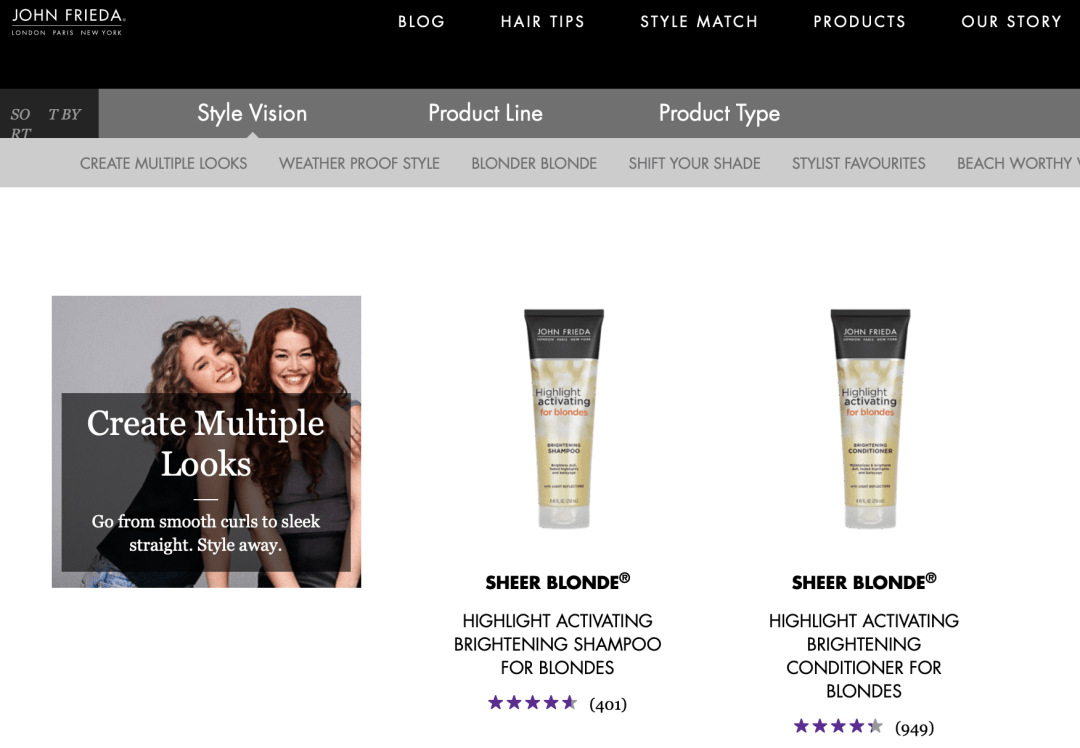Choose the Blonder Blonde filter

click(x=534, y=163)
